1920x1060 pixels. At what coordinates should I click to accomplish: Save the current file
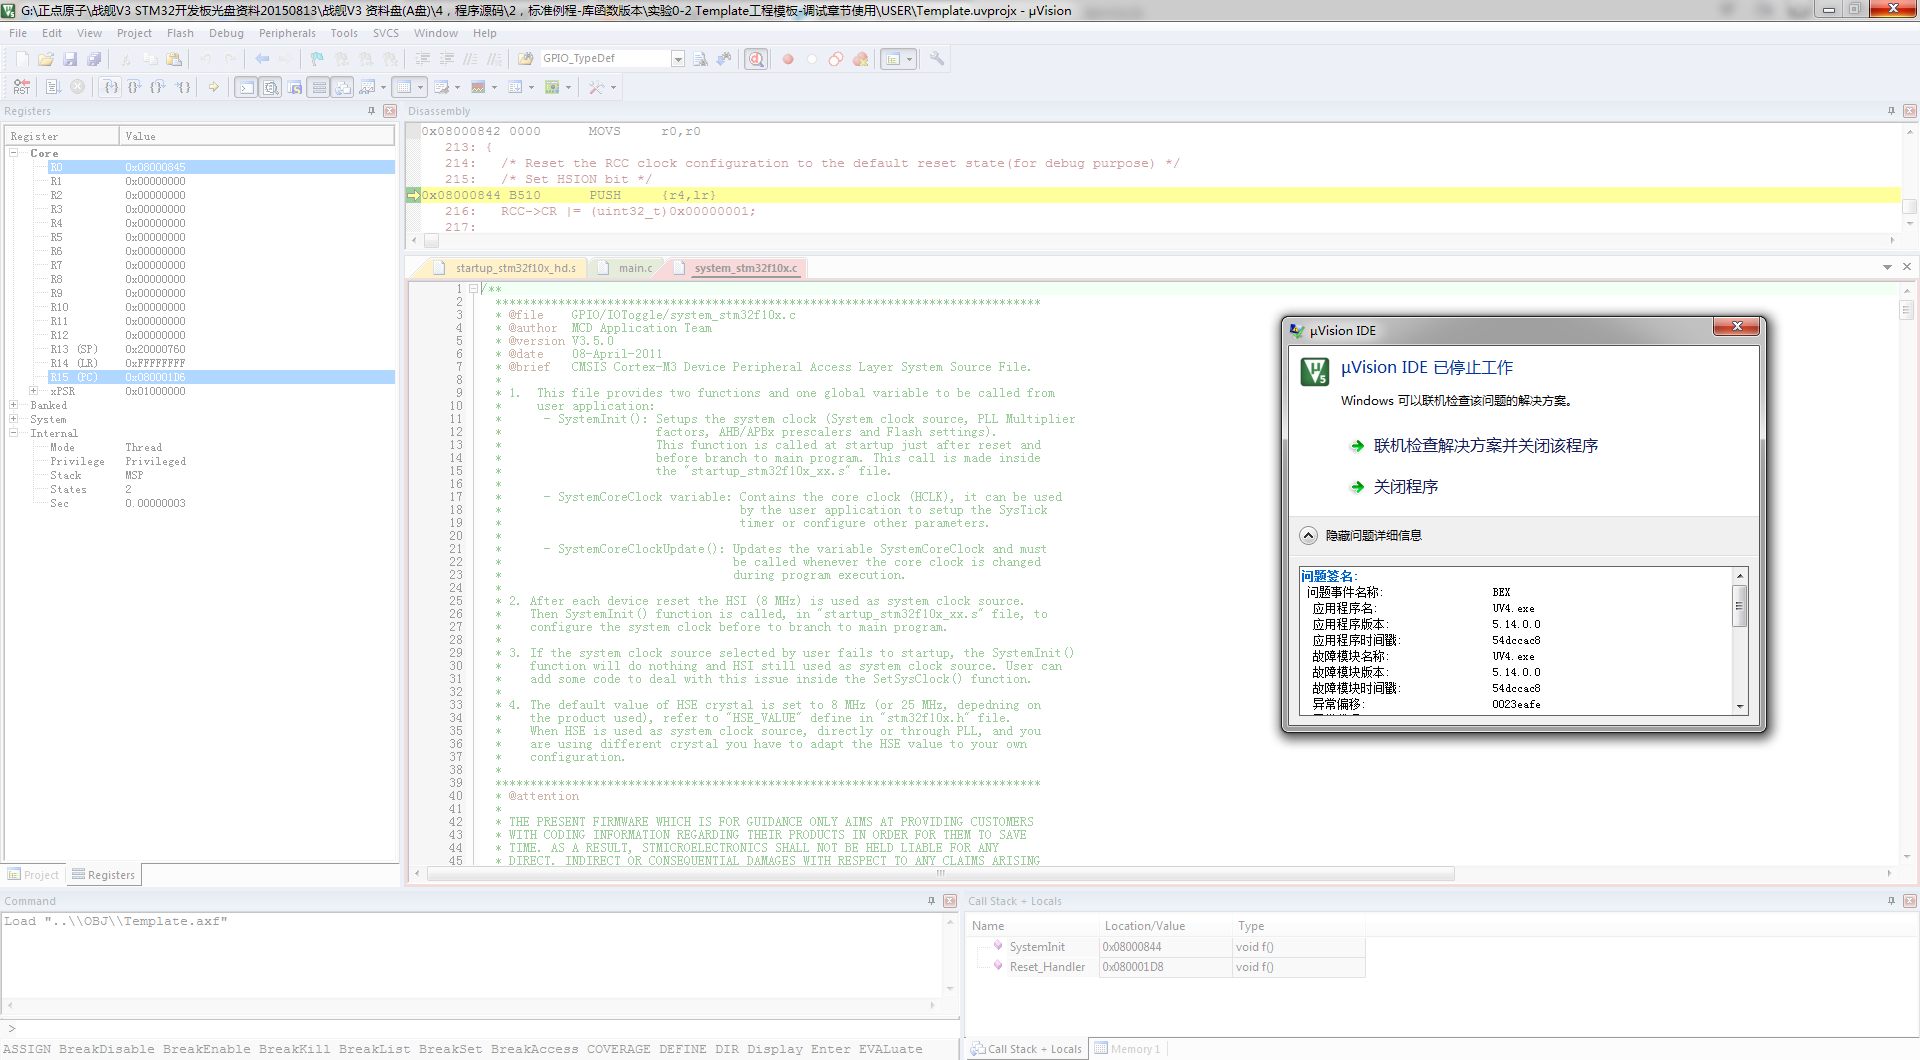click(70, 59)
